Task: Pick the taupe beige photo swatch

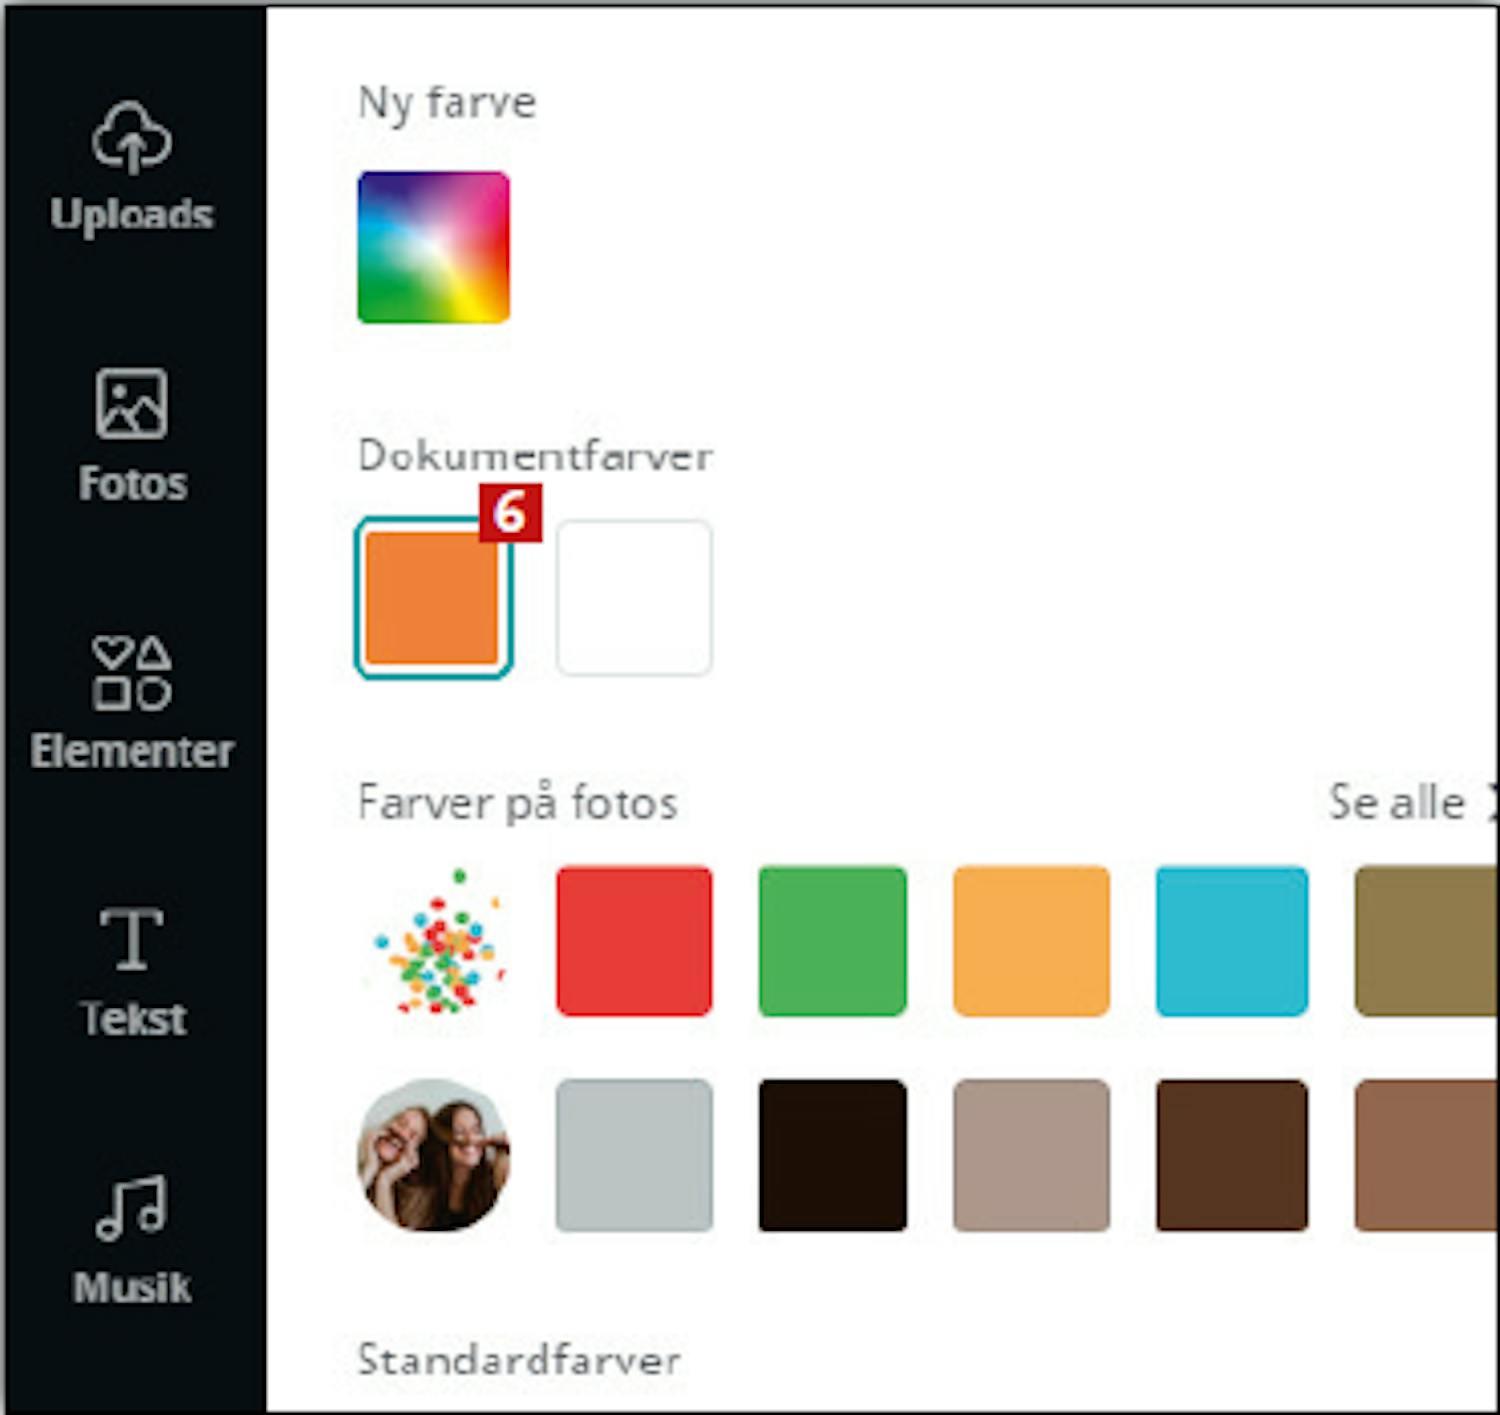Action: coord(1031,1155)
